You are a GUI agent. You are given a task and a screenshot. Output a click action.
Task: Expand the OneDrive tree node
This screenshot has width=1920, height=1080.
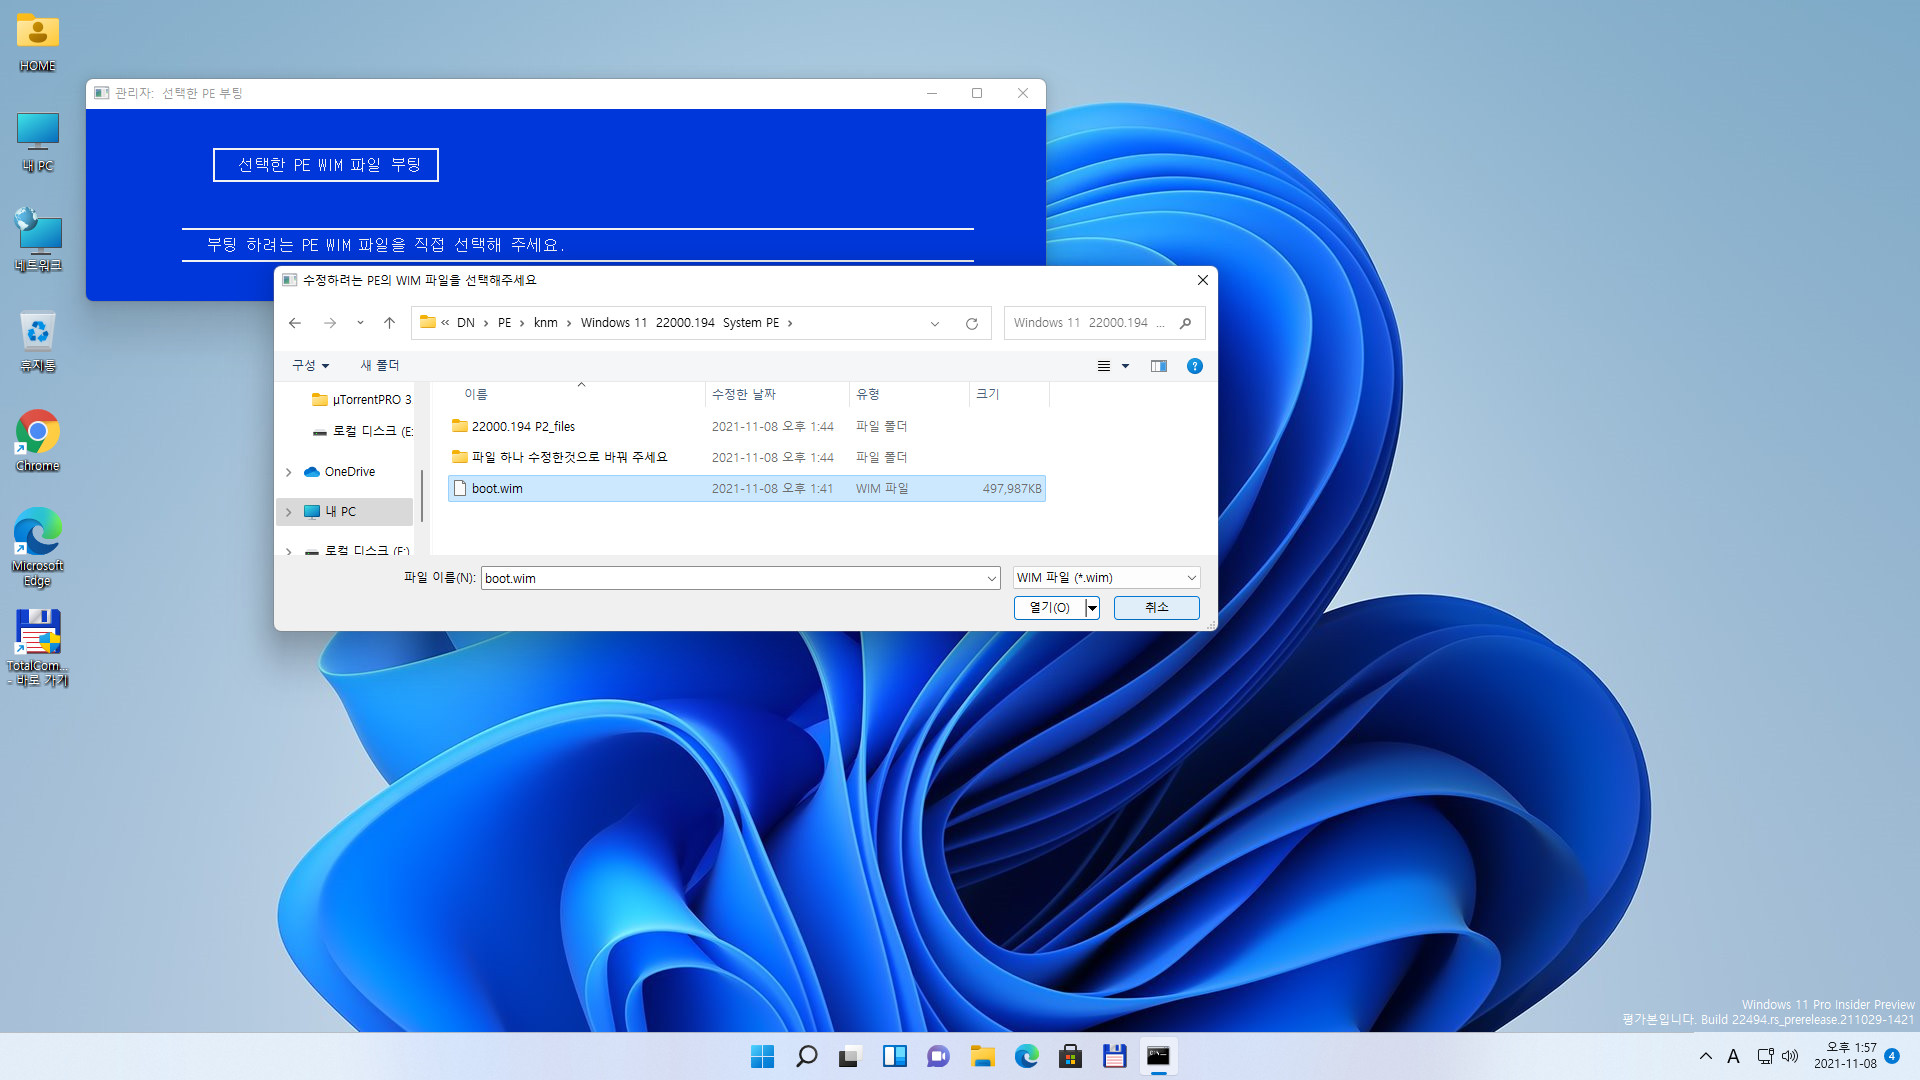(x=289, y=472)
